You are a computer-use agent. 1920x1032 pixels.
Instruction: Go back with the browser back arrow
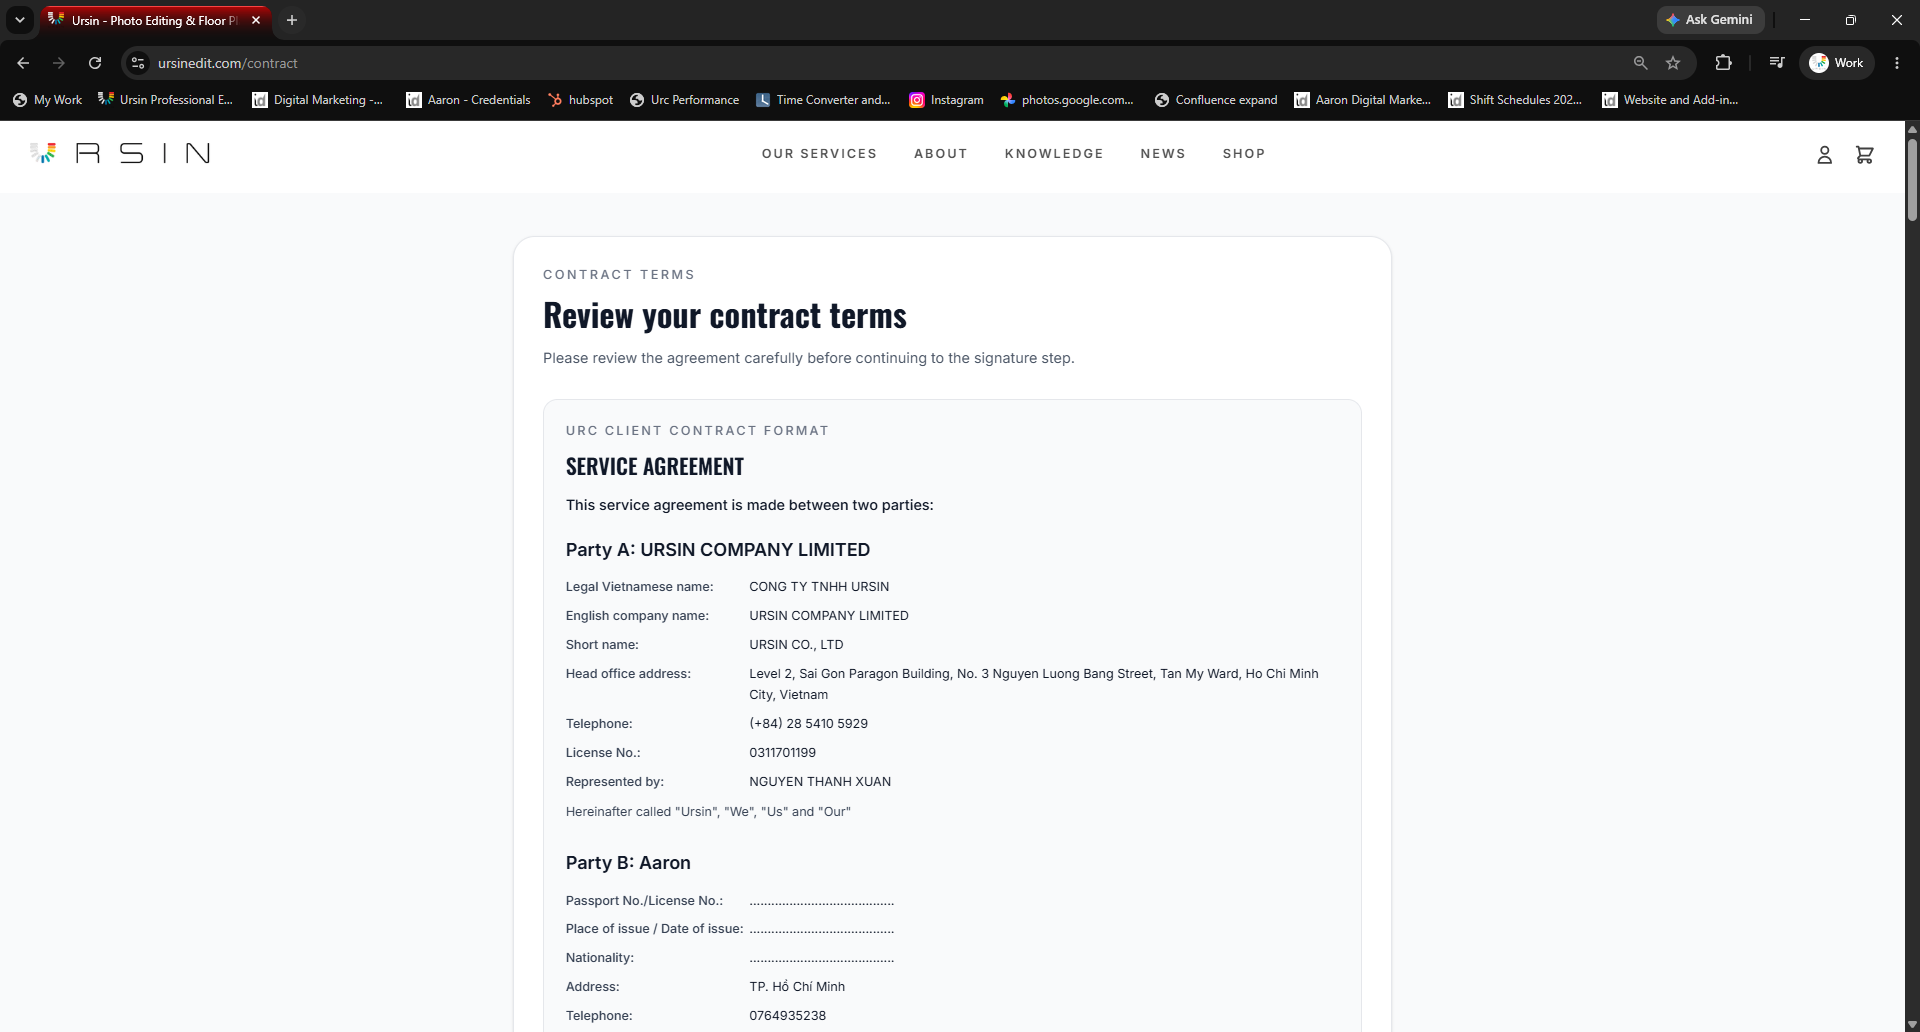[x=23, y=63]
